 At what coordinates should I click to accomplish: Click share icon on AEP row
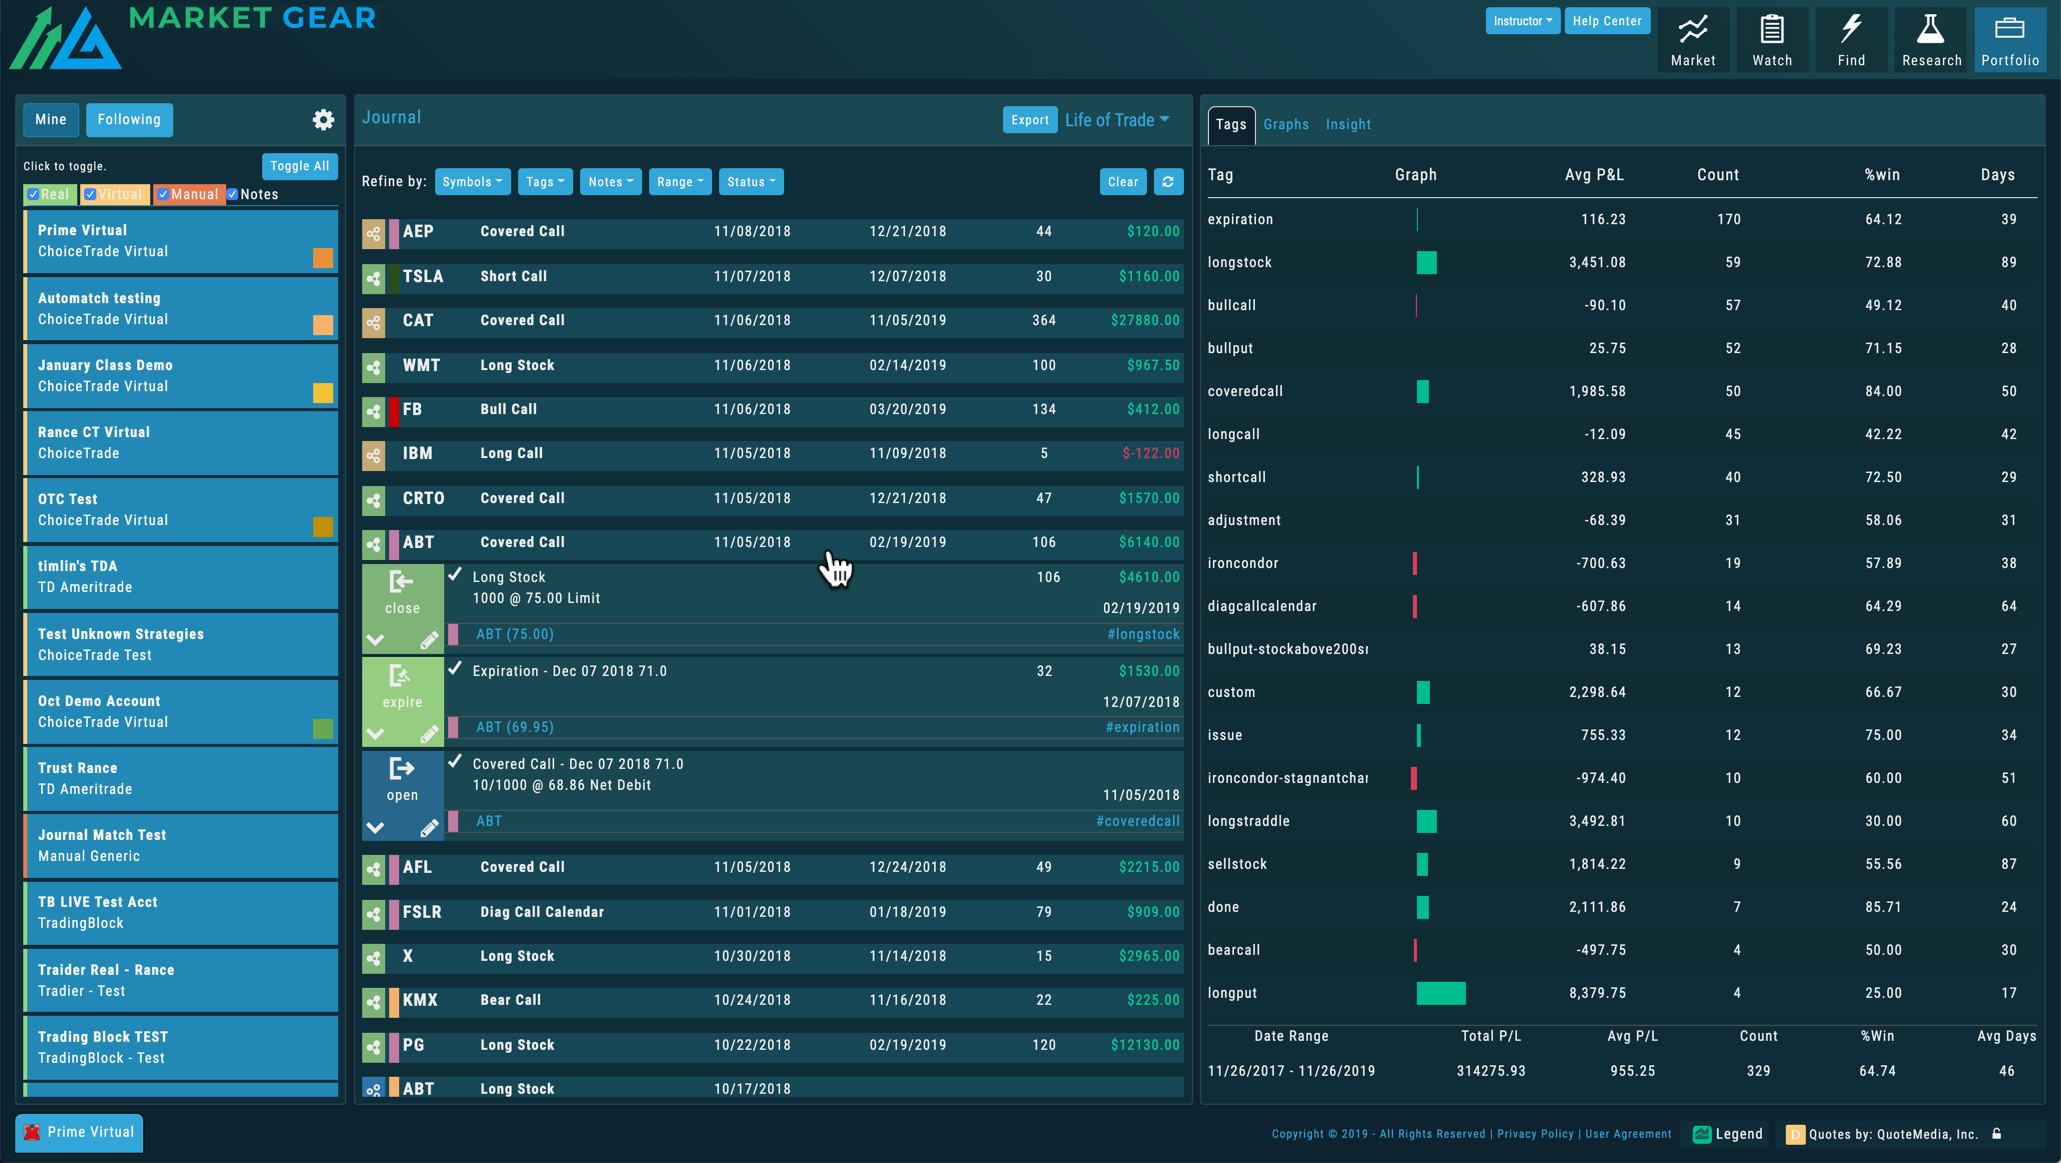(x=373, y=233)
